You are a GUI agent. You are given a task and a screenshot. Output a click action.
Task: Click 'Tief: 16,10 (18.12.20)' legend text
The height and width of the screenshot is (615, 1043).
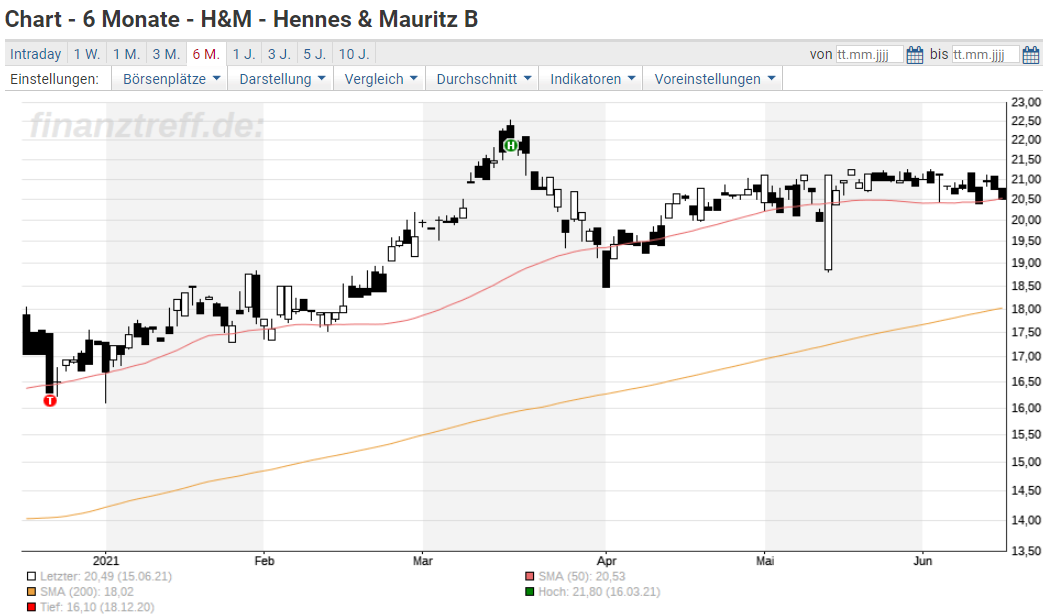tap(97, 607)
